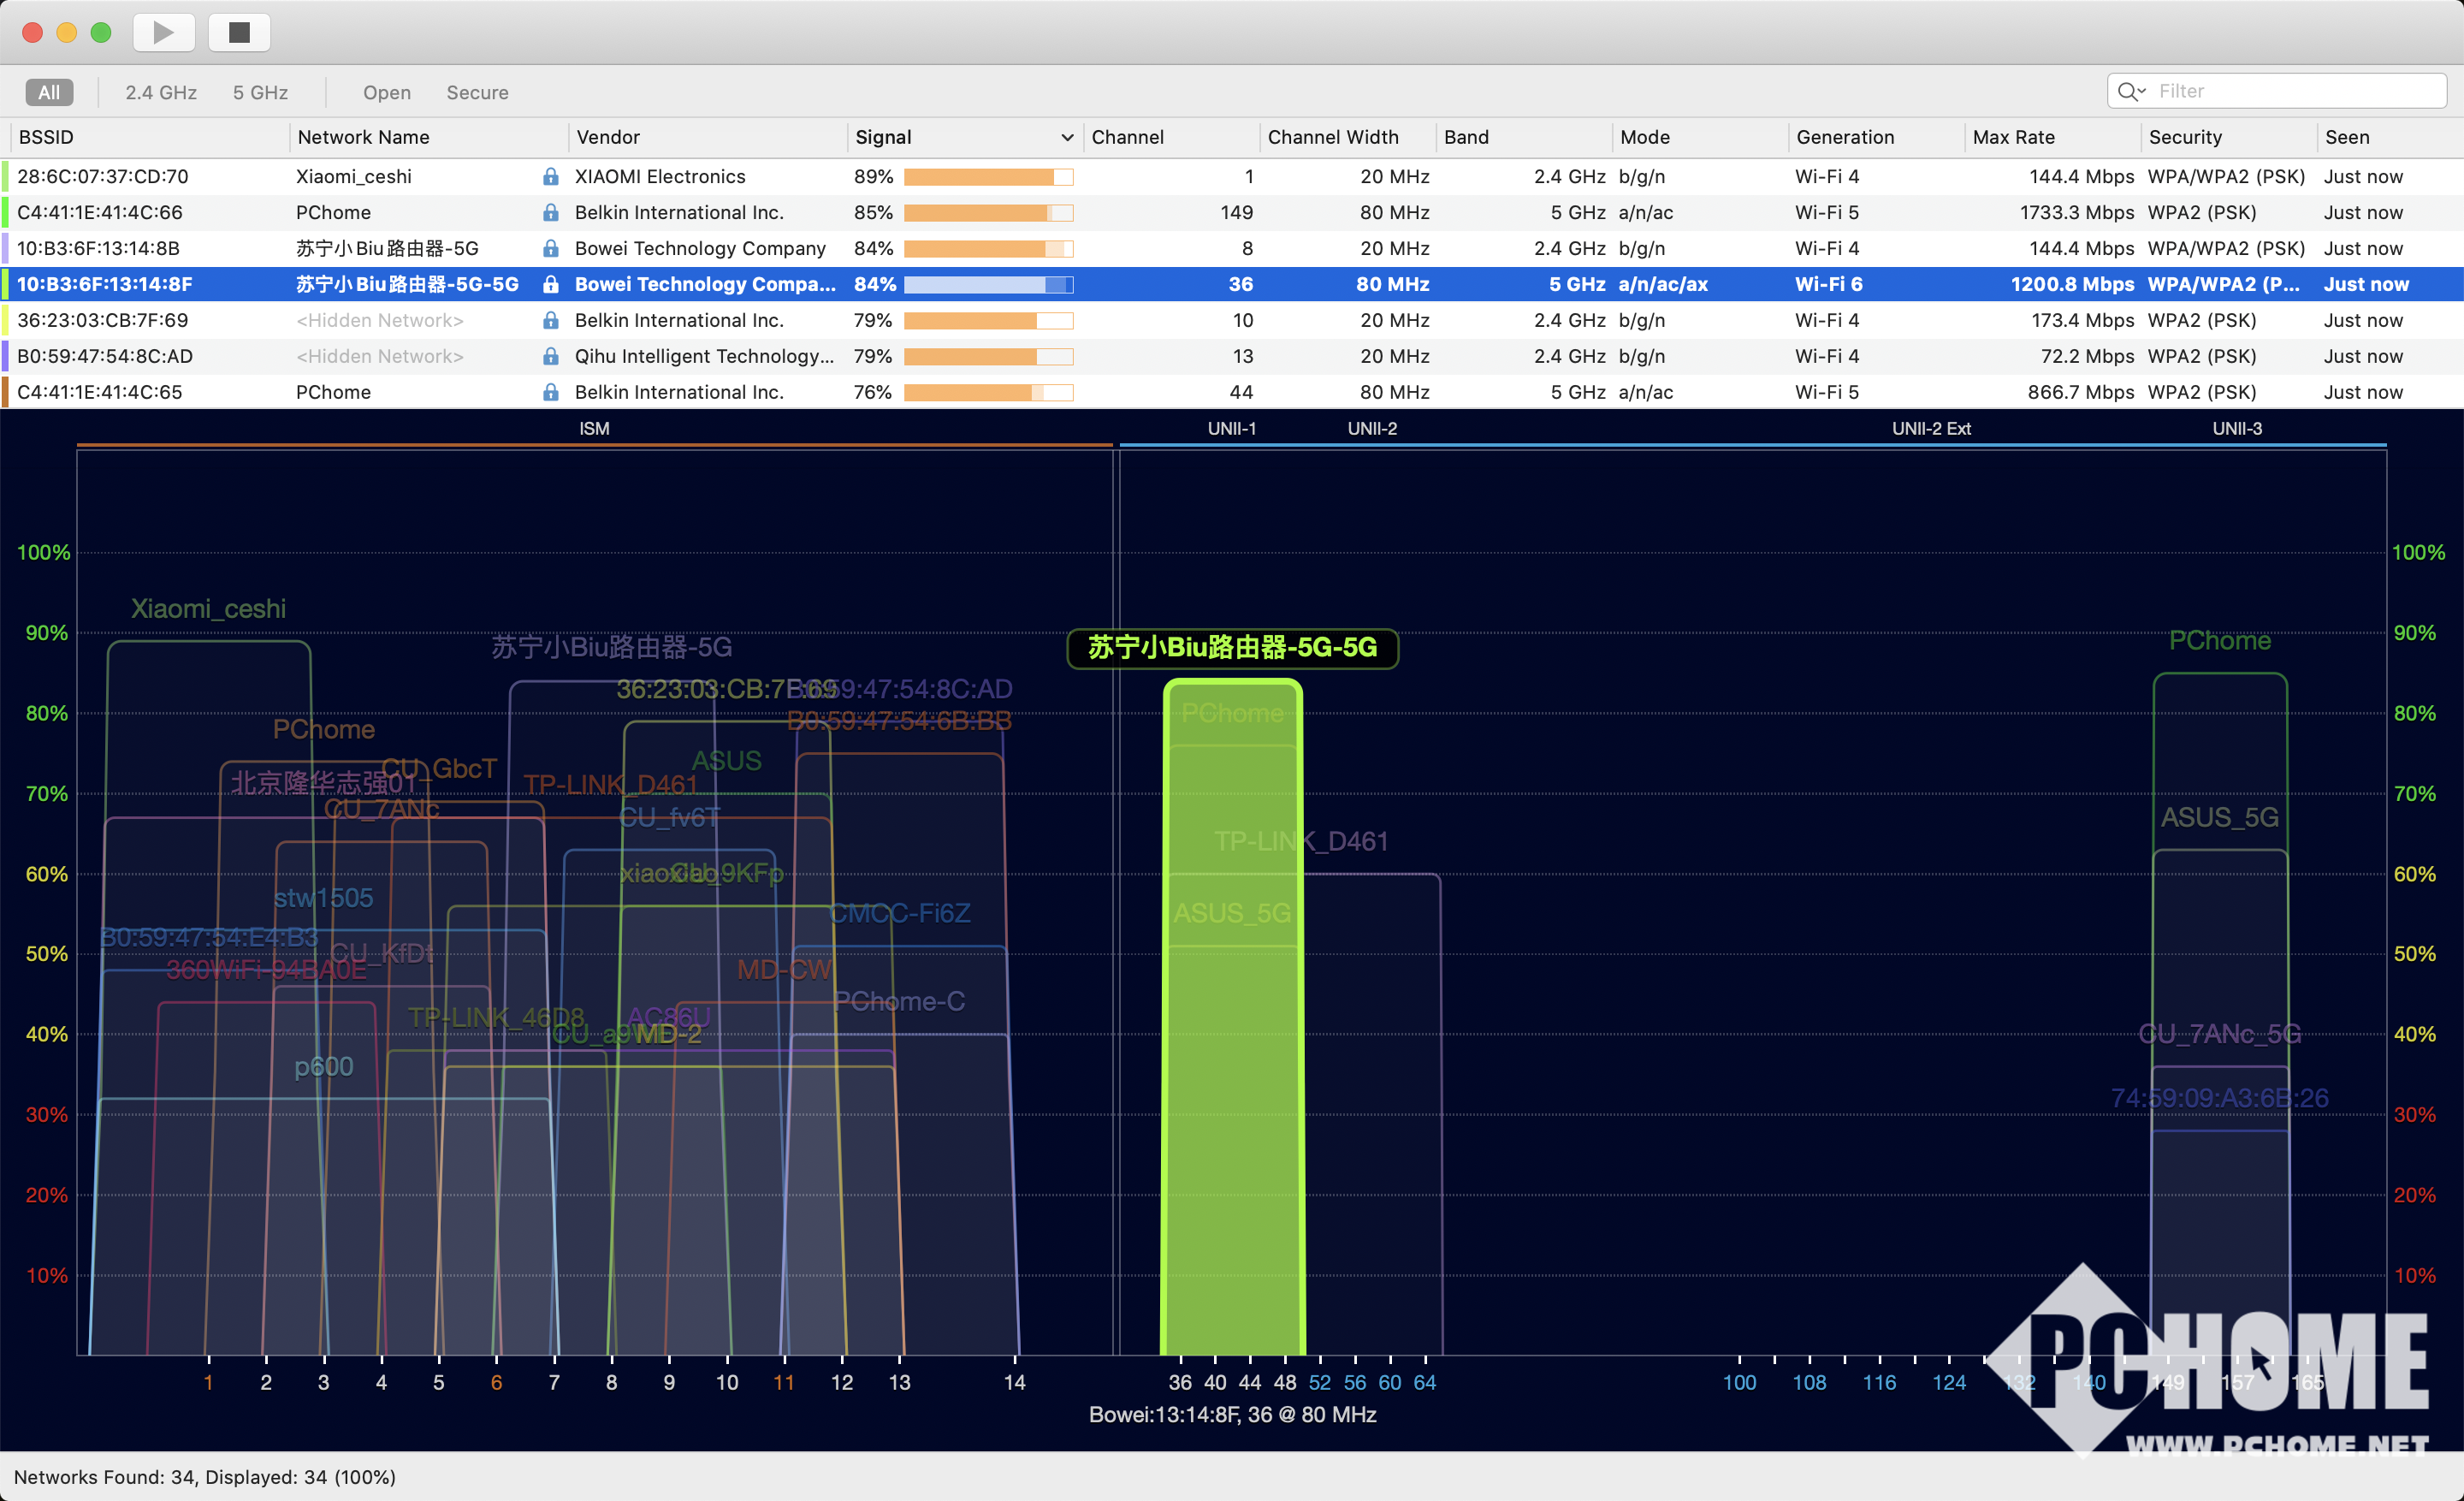The image size is (2464, 1501).
Task: Show only Open networks
Action: 387,92
